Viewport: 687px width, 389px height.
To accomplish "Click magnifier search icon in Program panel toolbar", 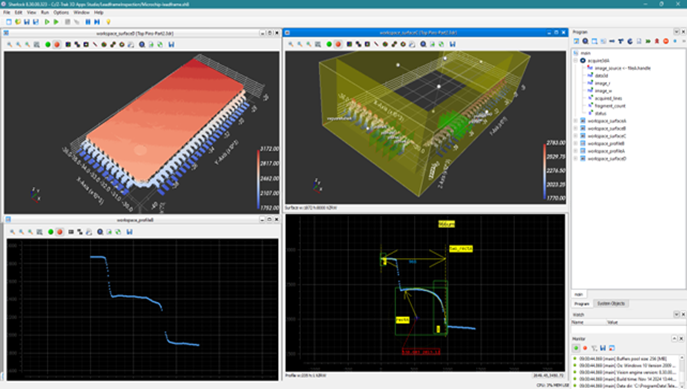I will (x=585, y=41).
